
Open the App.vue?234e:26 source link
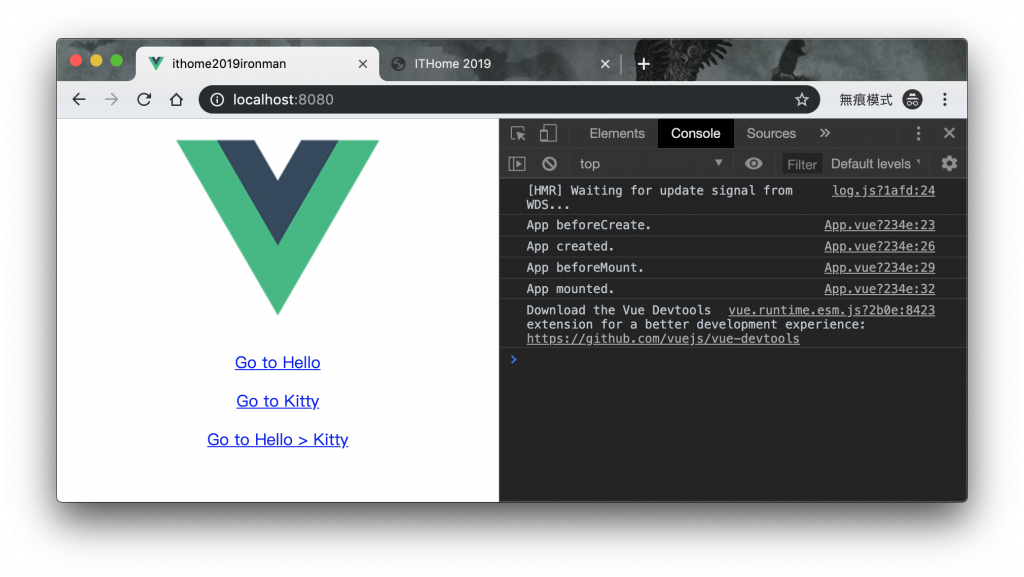pyautogui.click(x=879, y=246)
